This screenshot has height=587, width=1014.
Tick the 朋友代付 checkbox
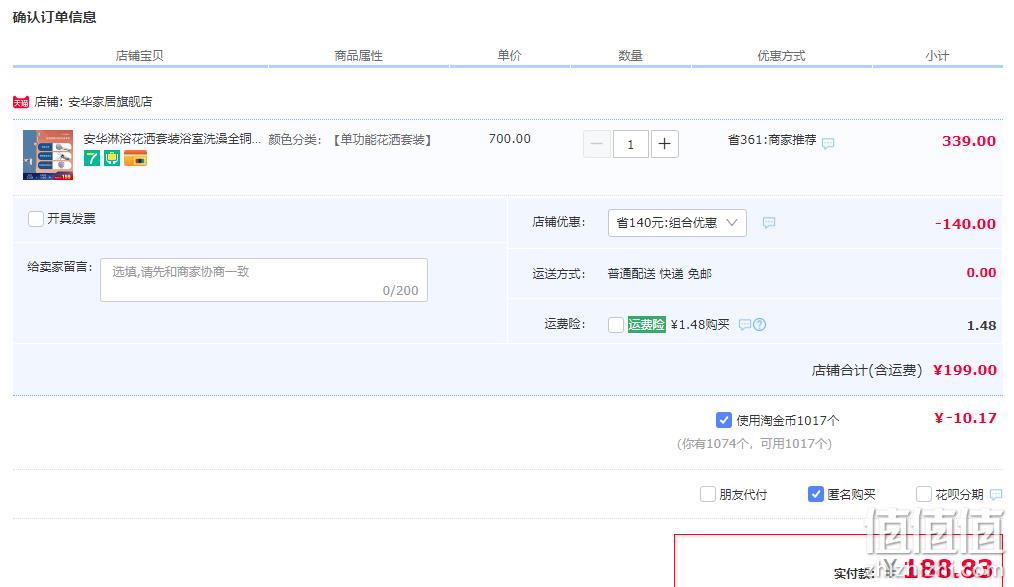coord(708,495)
